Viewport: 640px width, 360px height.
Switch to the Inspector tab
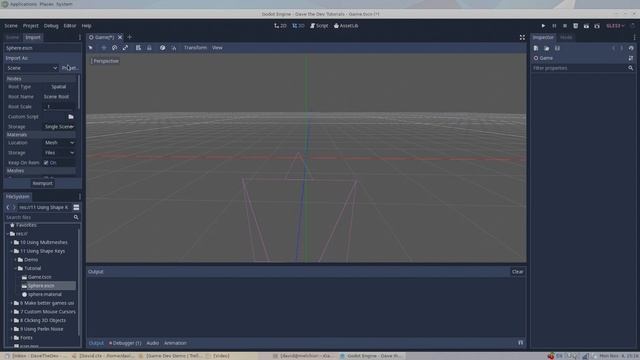click(x=543, y=37)
